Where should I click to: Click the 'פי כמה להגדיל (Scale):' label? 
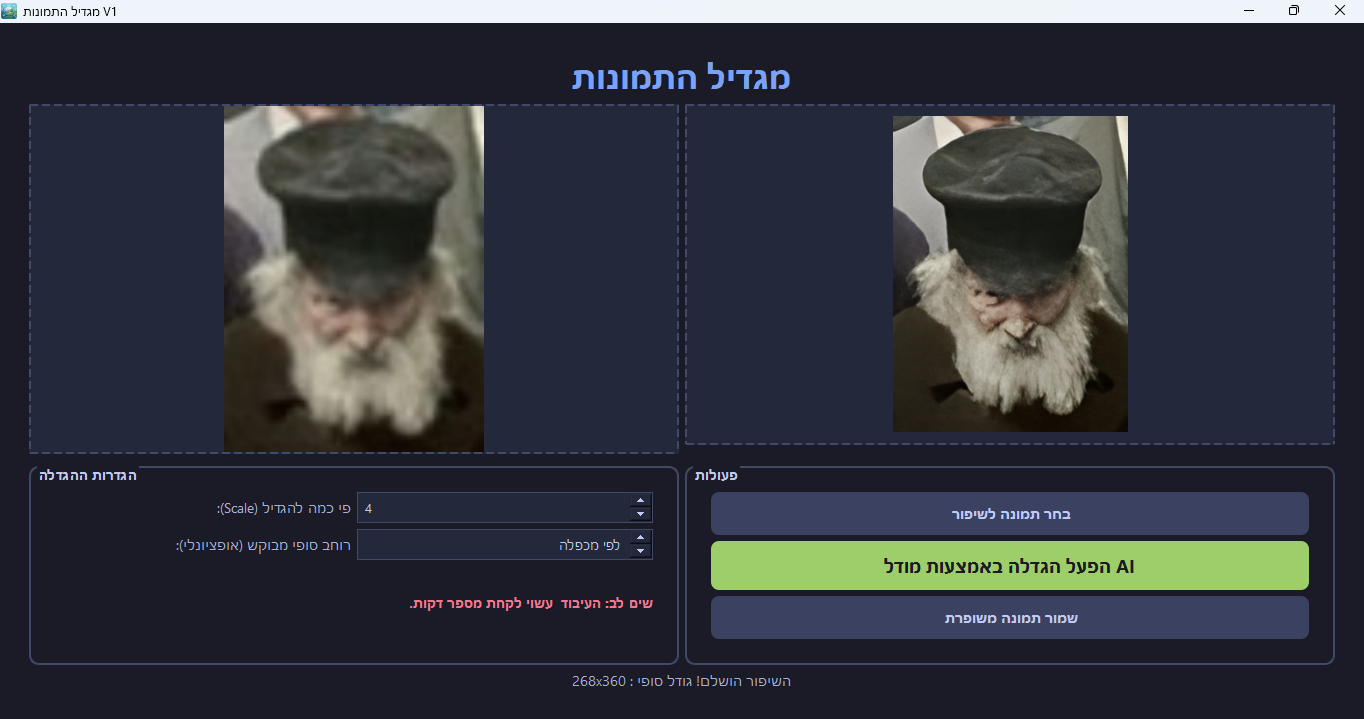coord(283,508)
